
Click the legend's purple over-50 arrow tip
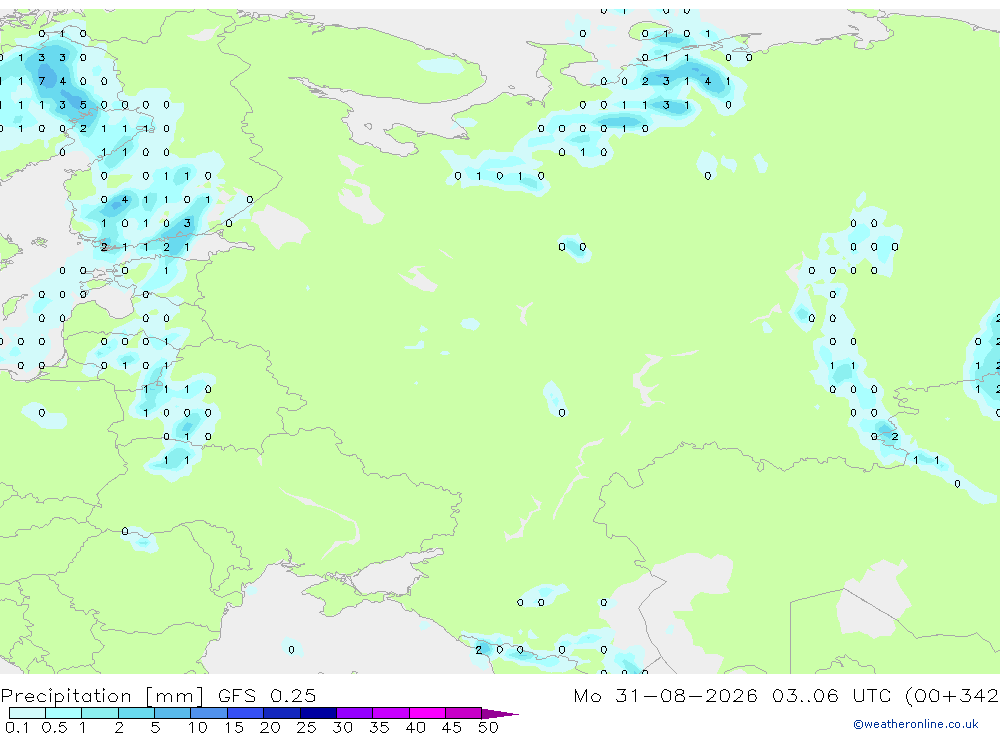(x=501, y=713)
